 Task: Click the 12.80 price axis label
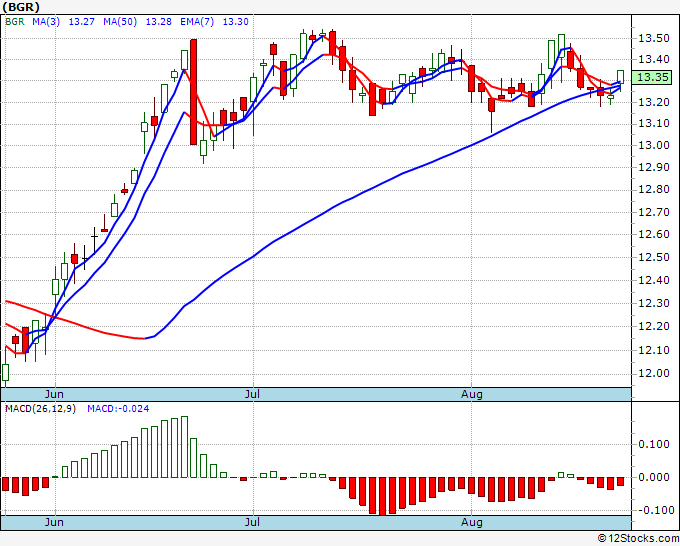click(x=654, y=190)
